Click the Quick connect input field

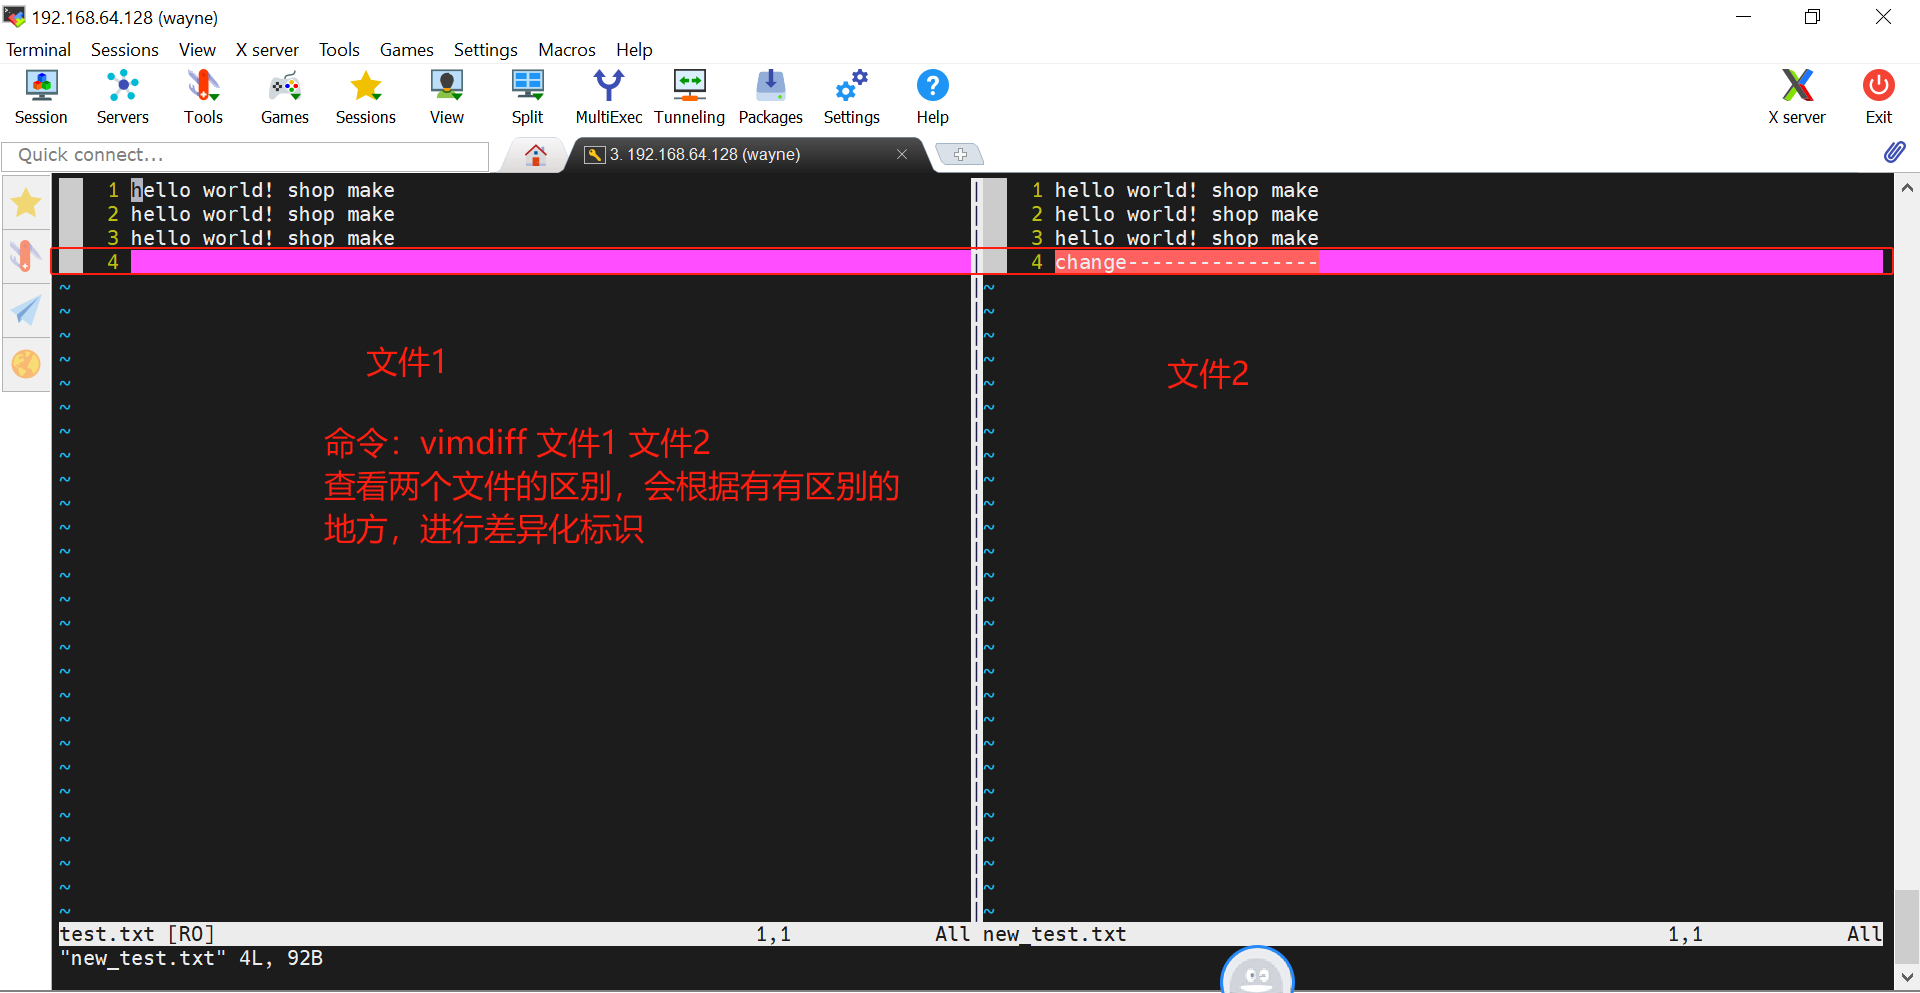click(245, 155)
